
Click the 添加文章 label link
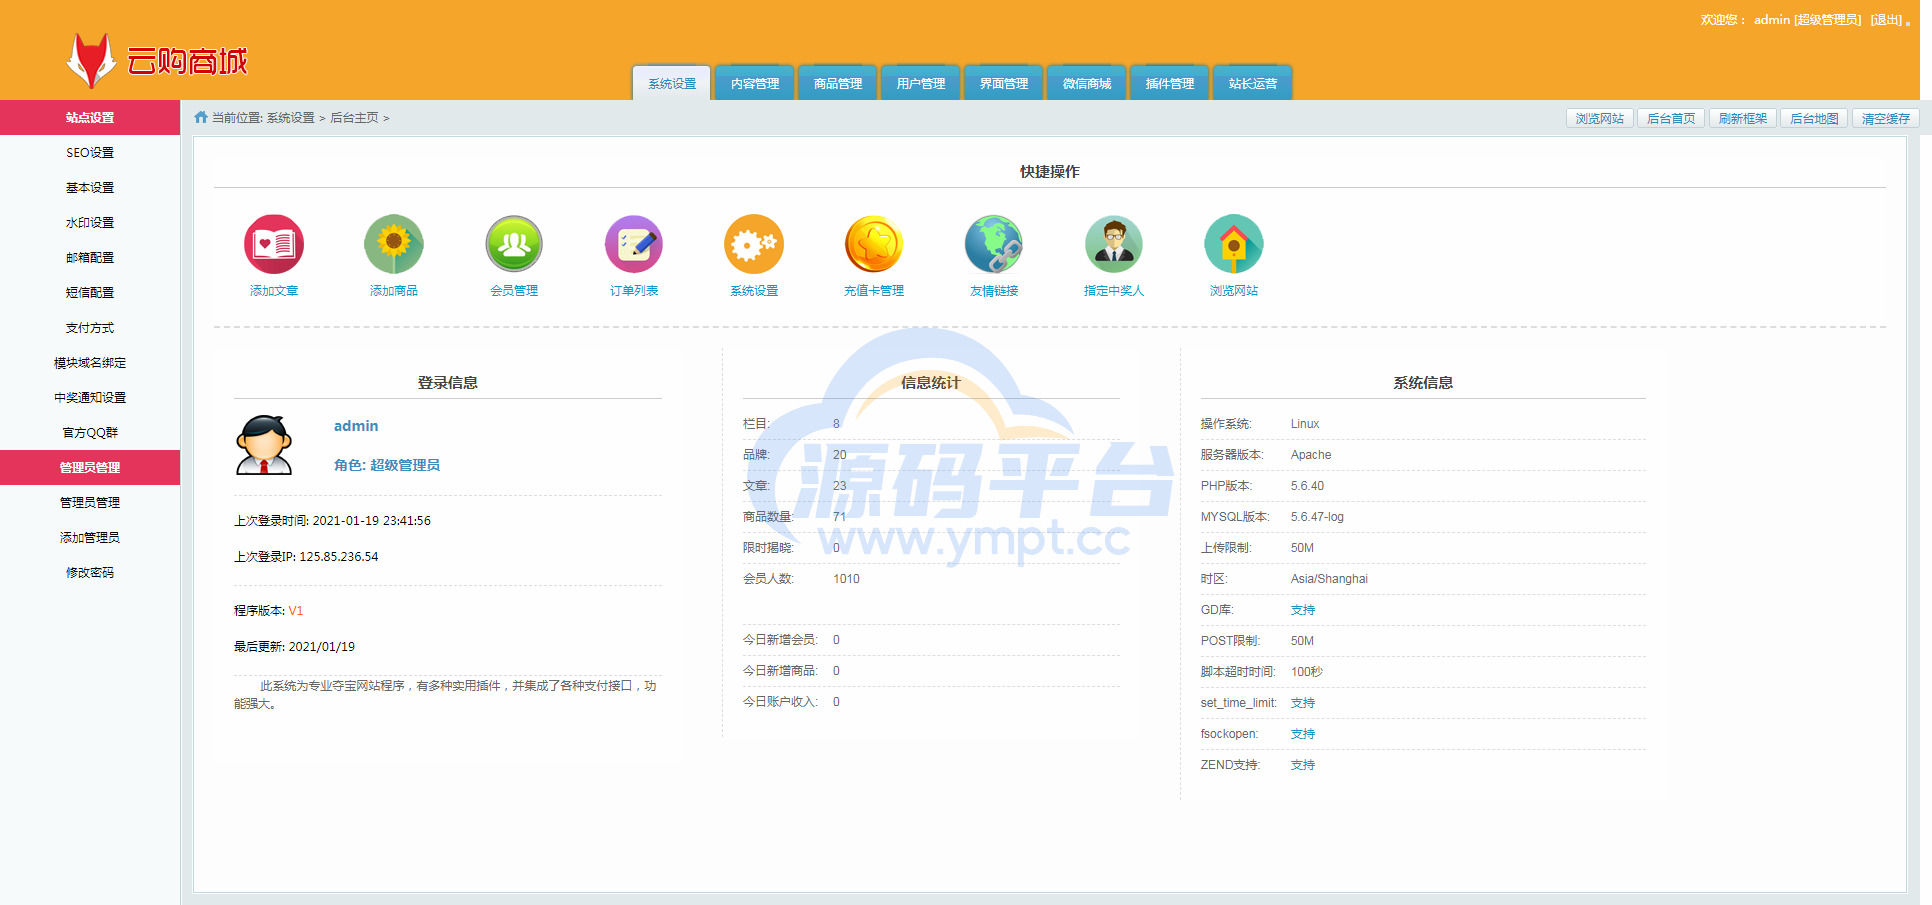tap(274, 290)
